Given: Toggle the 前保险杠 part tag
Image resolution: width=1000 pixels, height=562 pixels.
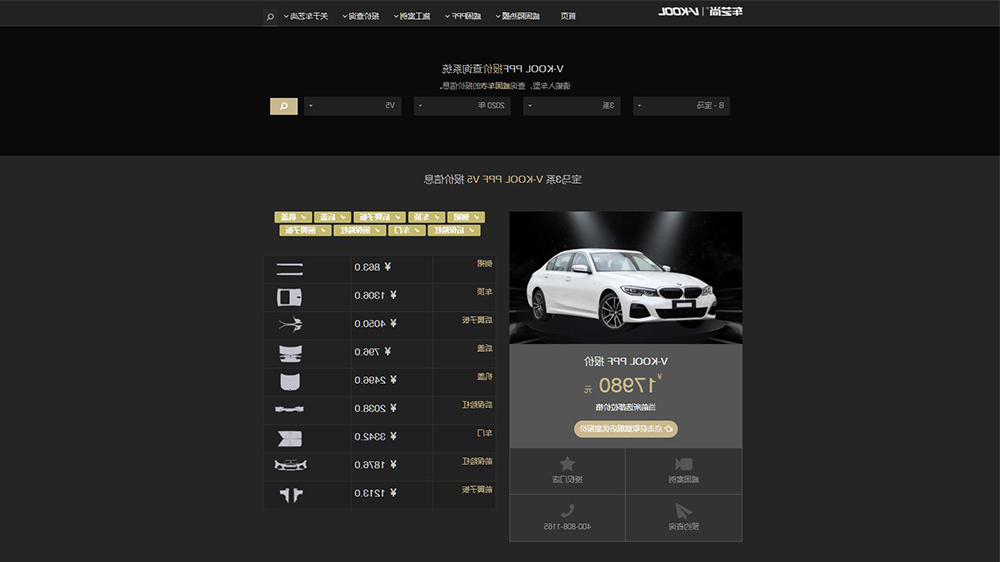Looking at the screenshot, I should coord(360,230).
